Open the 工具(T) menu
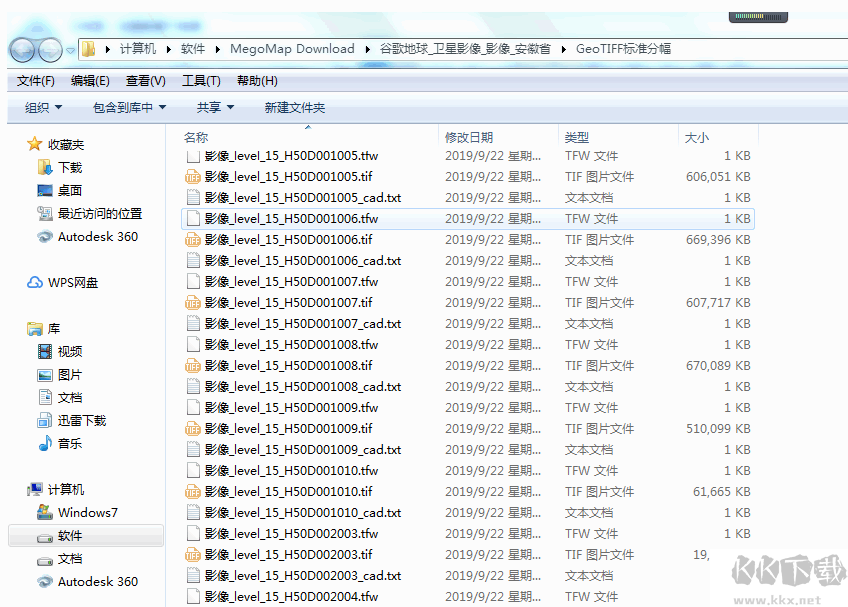This screenshot has width=848, height=607. click(201, 81)
